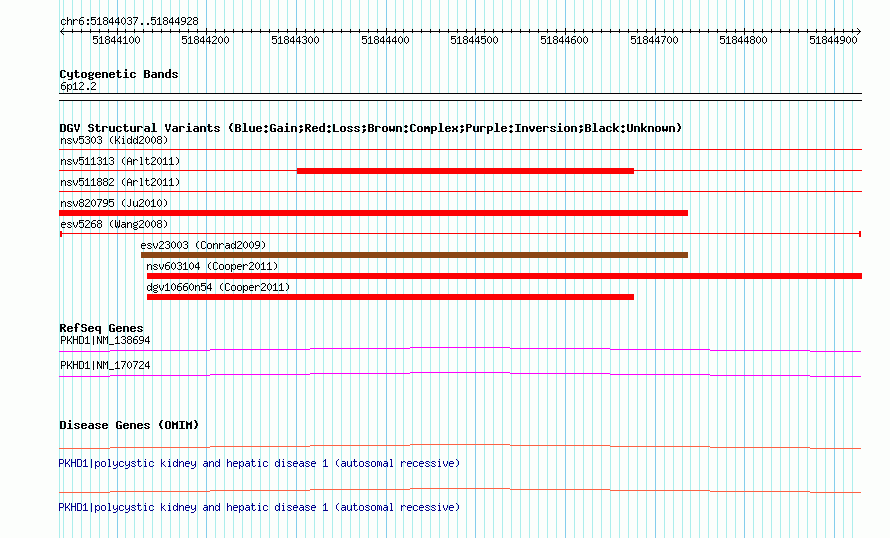Click the Cytogenetic Bands track title
This screenshot has width=890, height=538.
click(119, 74)
